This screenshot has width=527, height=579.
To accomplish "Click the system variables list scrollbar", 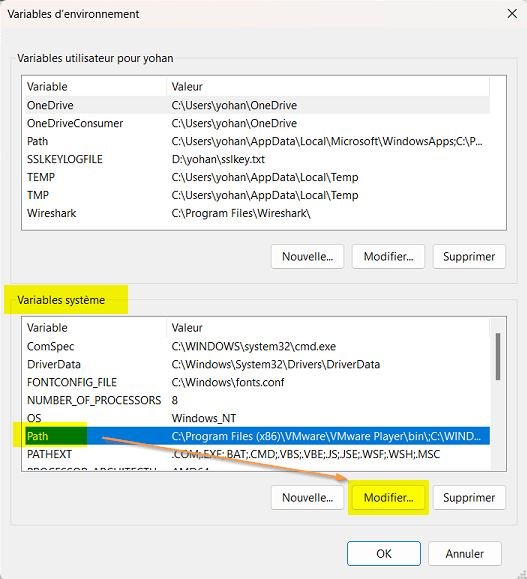I will (498, 357).
